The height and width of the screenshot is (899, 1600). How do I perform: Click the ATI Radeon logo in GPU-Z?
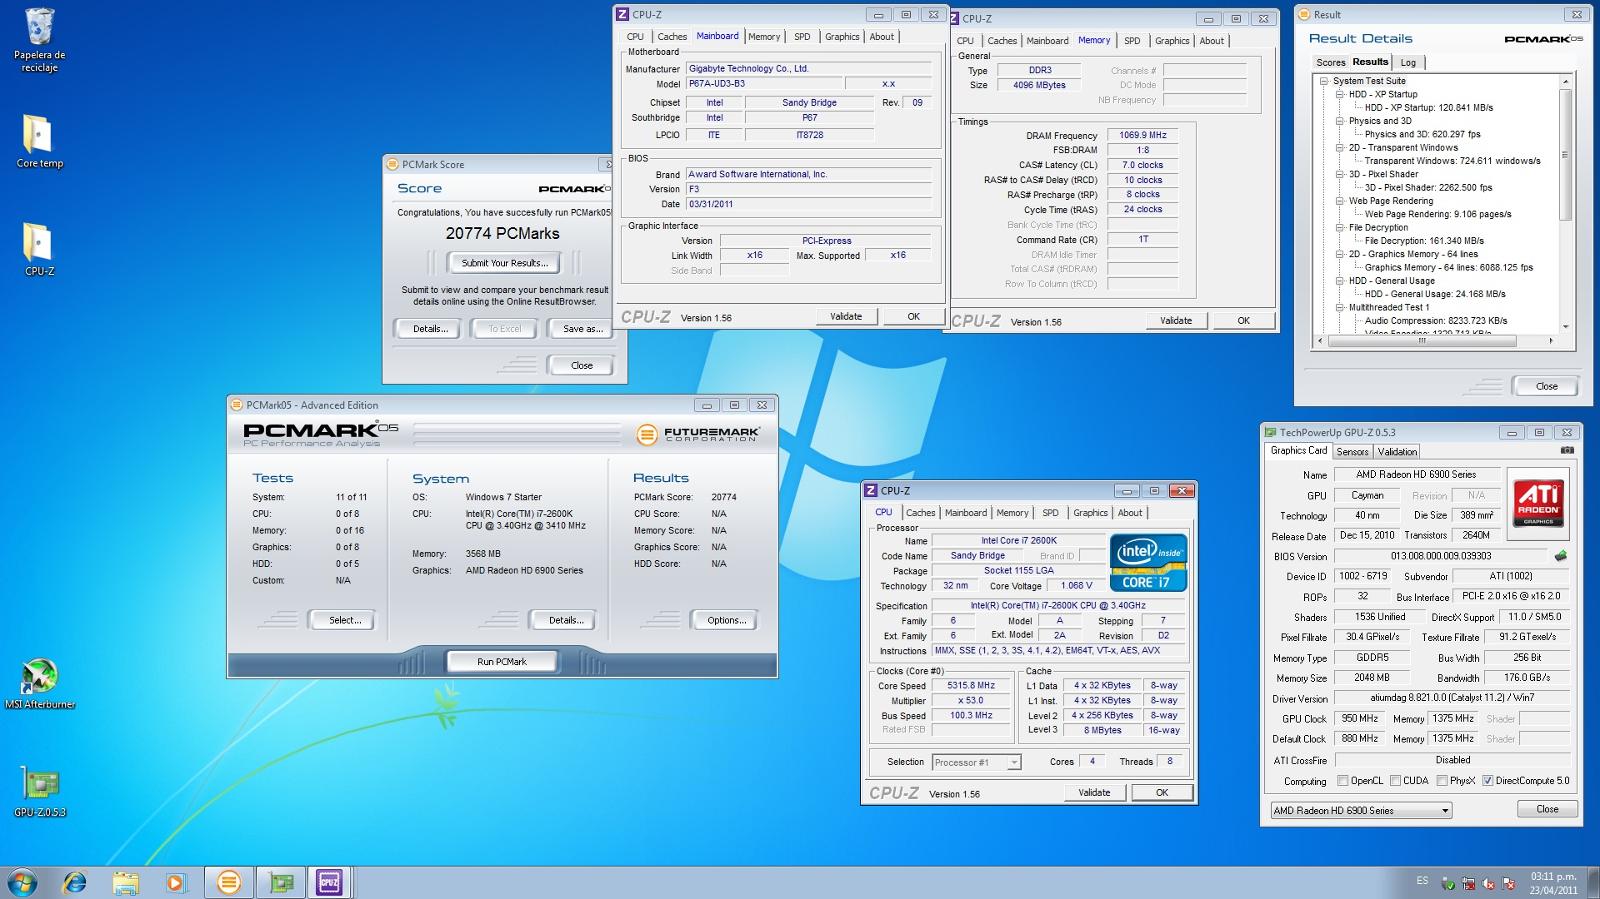(x=1538, y=503)
